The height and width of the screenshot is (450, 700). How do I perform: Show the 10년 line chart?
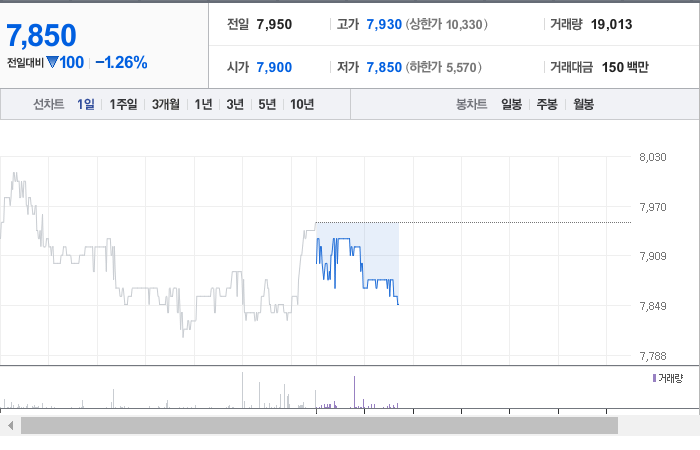click(x=302, y=104)
